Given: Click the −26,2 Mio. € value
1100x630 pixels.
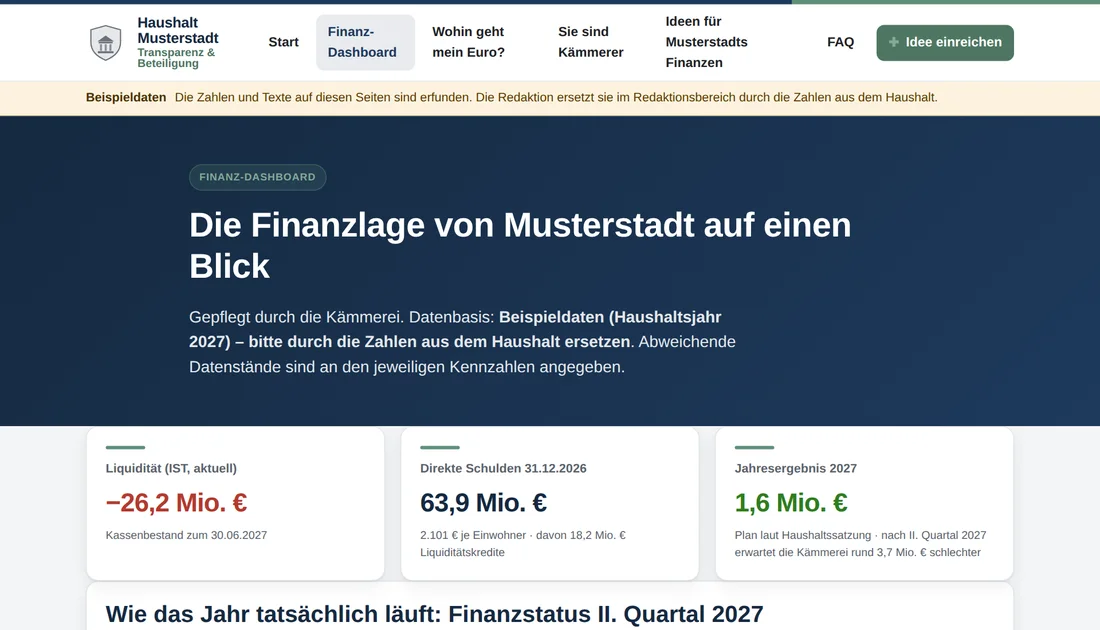Looking at the screenshot, I should click(x=176, y=502).
